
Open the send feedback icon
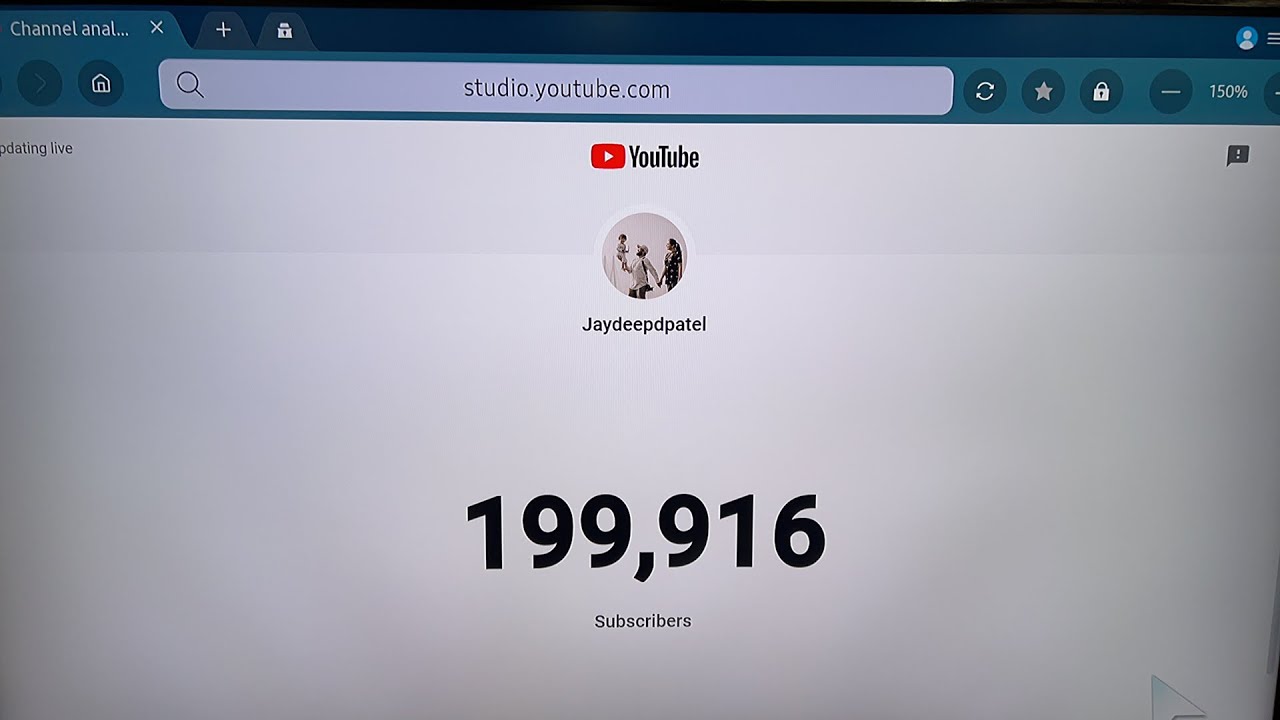[1238, 155]
